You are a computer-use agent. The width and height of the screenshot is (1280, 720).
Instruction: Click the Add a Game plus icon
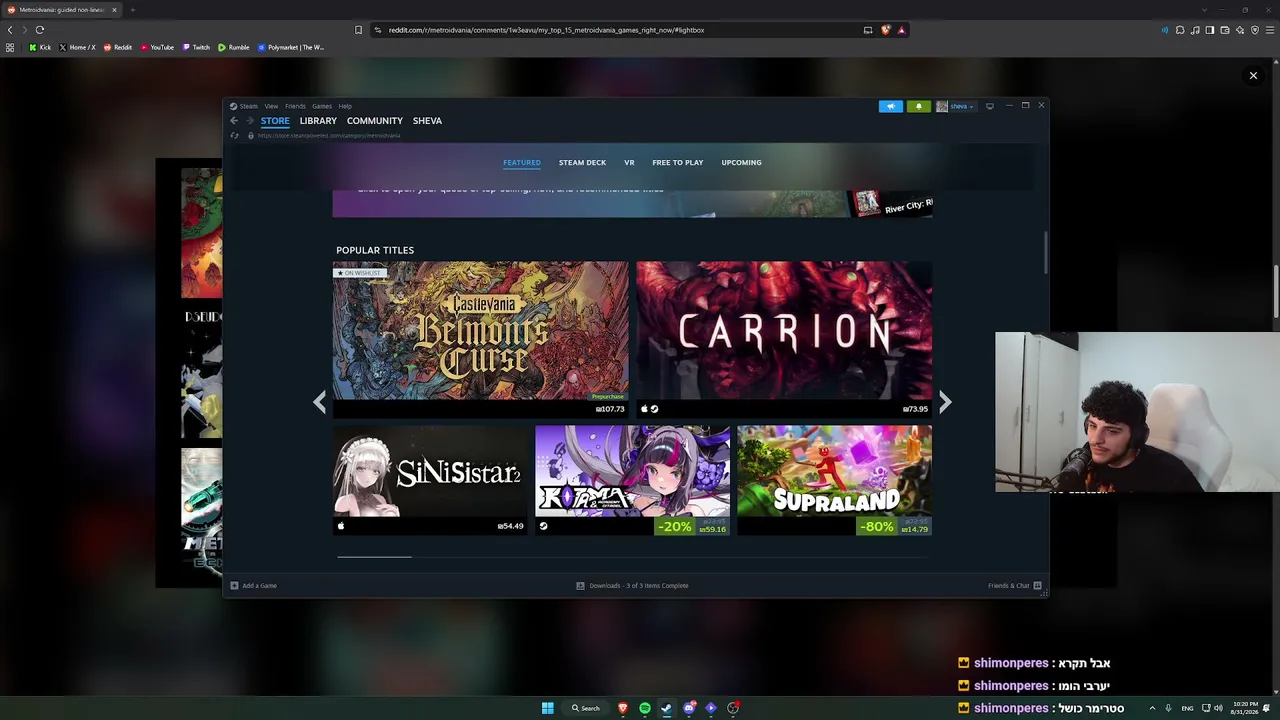234,586
